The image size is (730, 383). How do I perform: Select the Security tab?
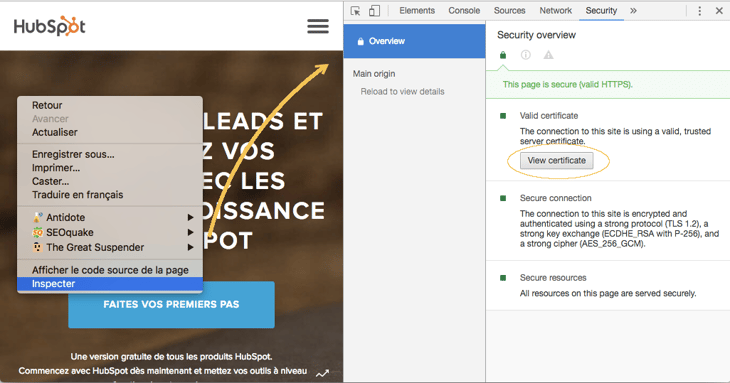tap(601, 11)
